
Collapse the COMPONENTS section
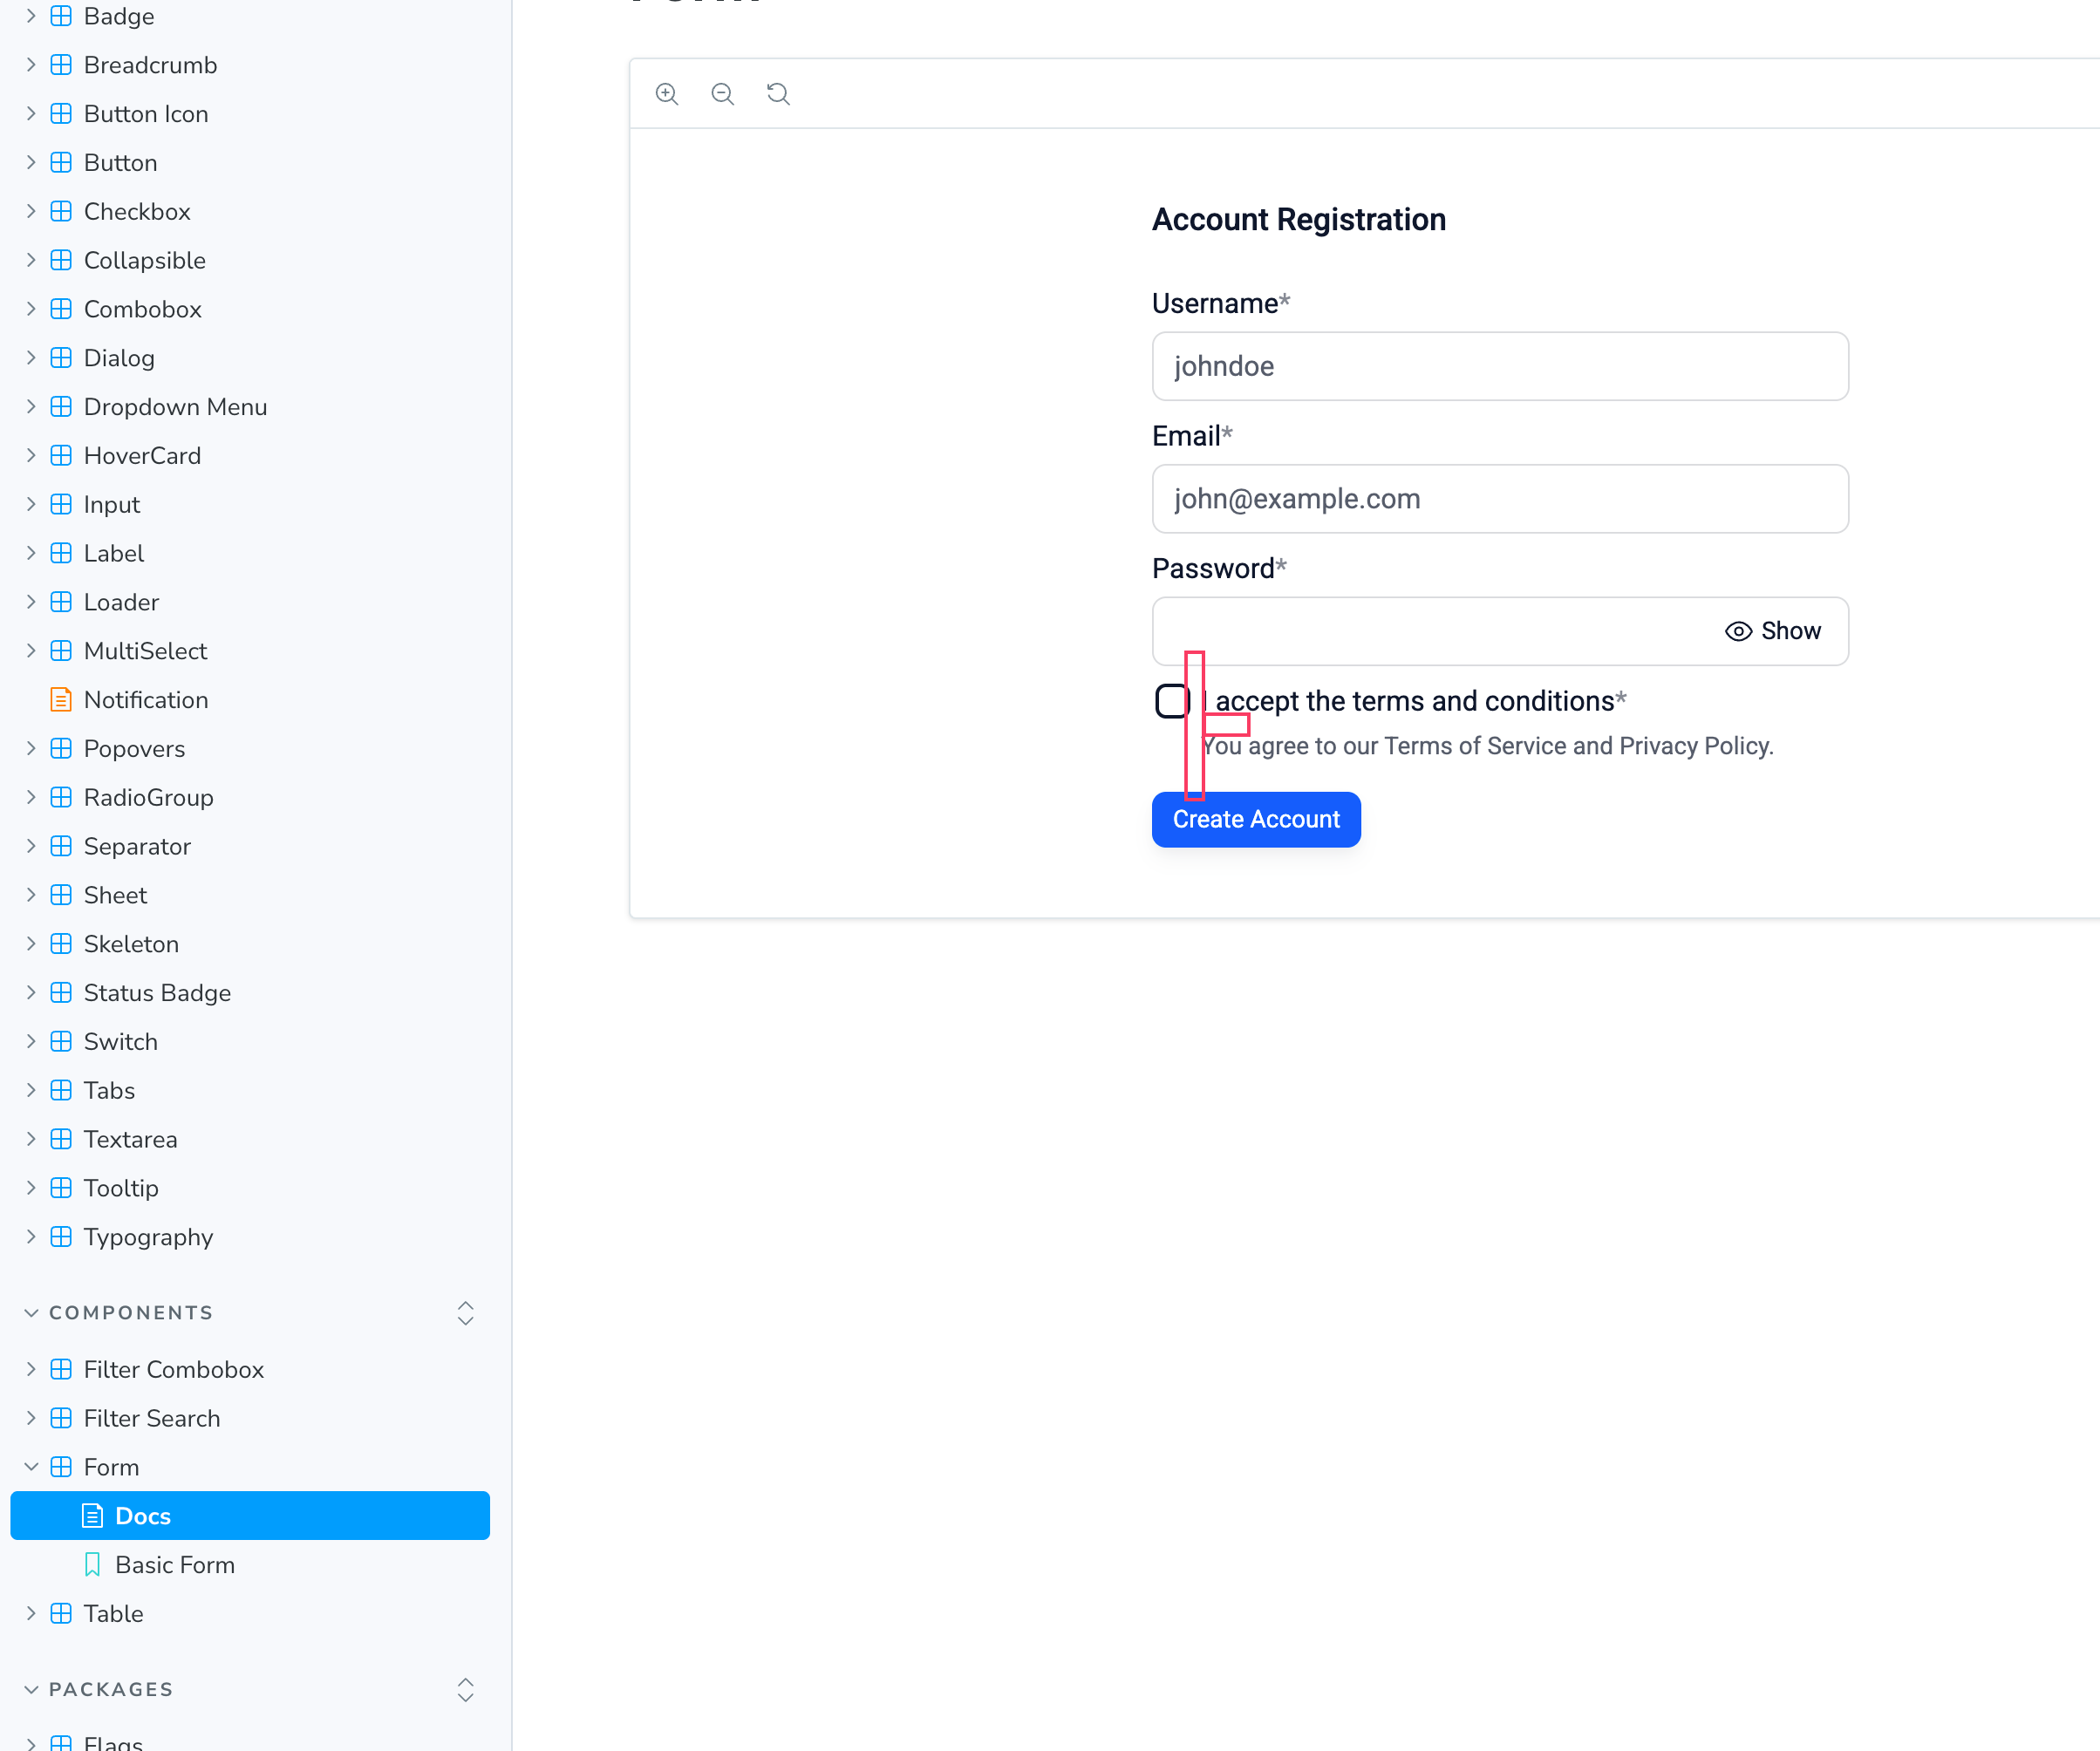click(x=31, y=1313)
